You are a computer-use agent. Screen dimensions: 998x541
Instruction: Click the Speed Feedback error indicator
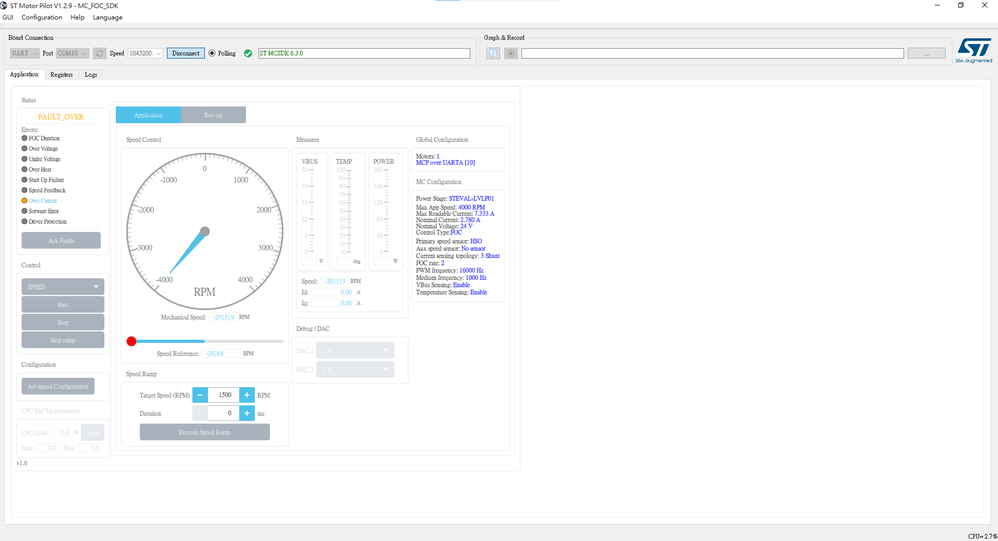pos(25,190)
